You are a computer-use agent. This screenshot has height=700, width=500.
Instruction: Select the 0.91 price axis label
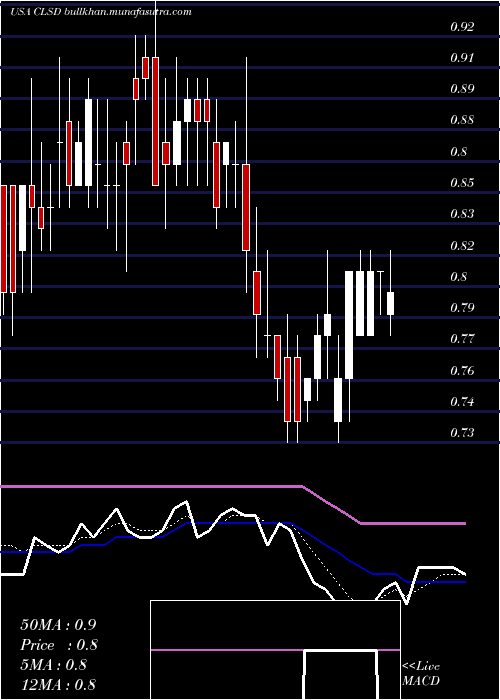462,58
